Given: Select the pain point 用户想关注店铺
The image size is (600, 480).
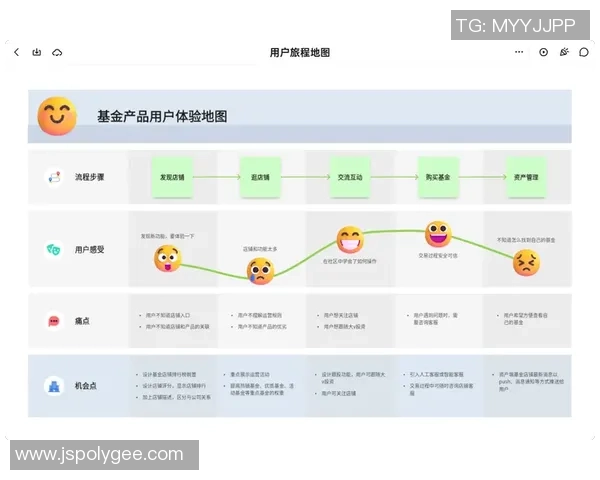Looking at the screenshot, I should [x=341, y=315].
